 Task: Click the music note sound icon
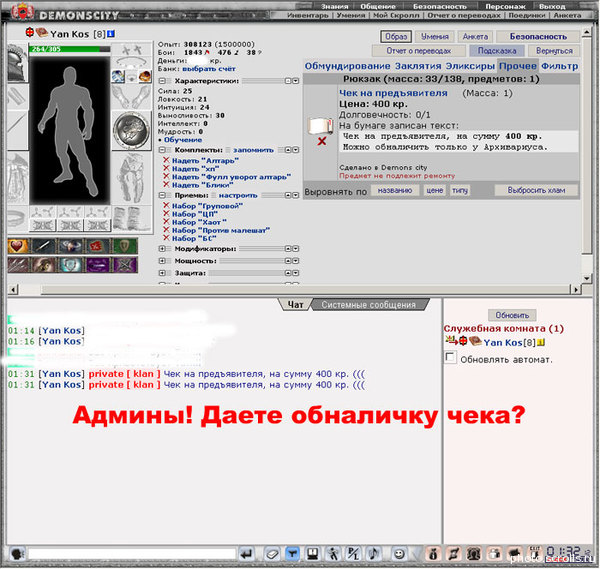tap(374, 554)
